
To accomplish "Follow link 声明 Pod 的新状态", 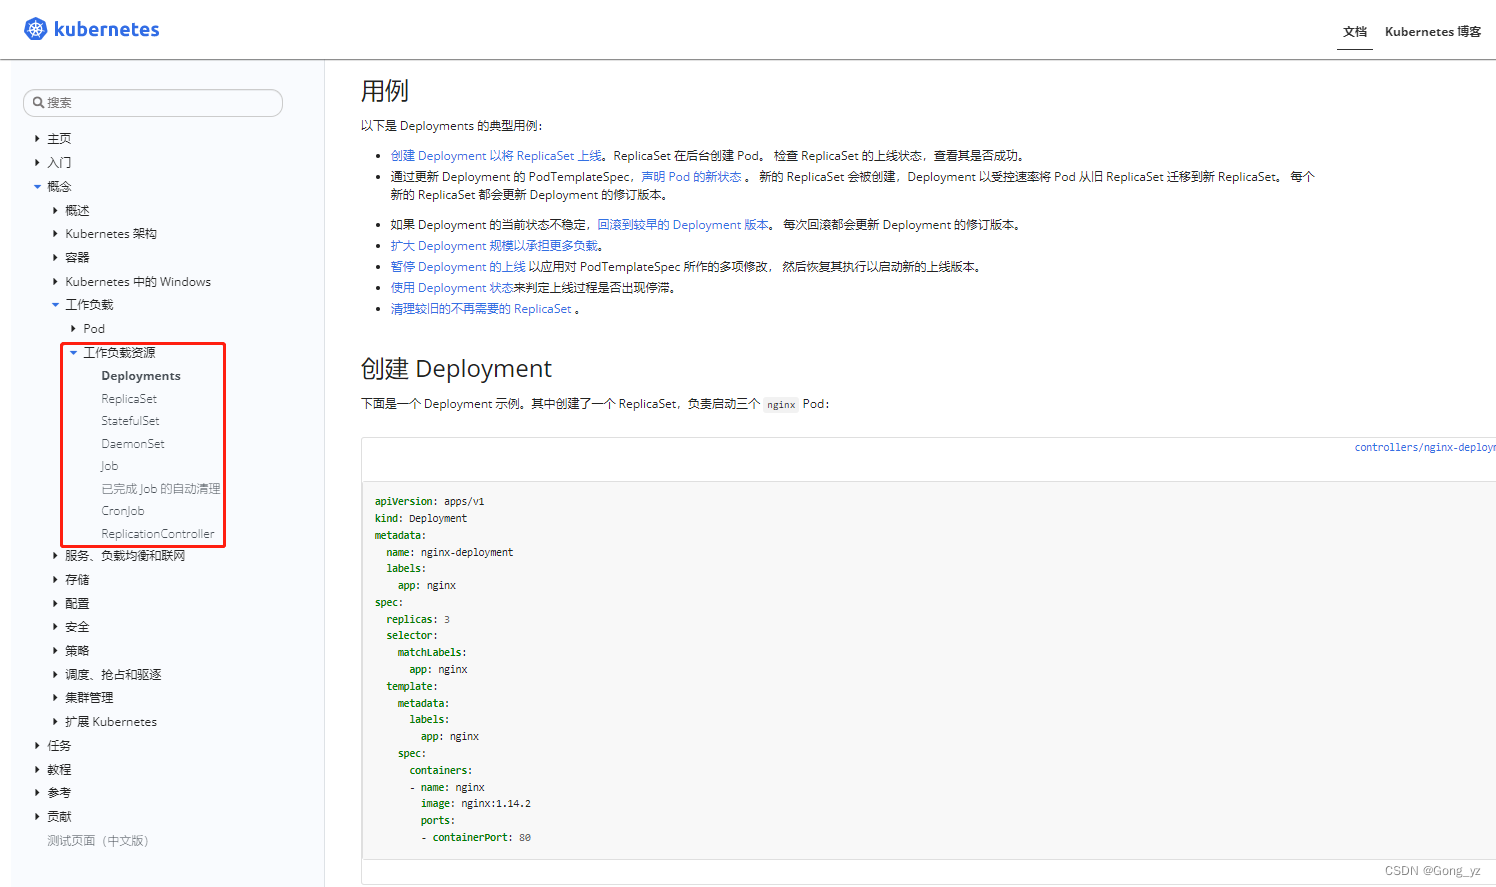I will (691, 177).
